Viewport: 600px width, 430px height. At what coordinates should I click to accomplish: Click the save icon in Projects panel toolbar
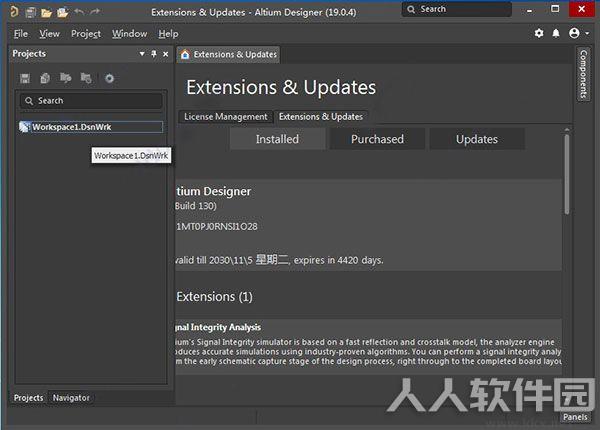tap(25, 78)
